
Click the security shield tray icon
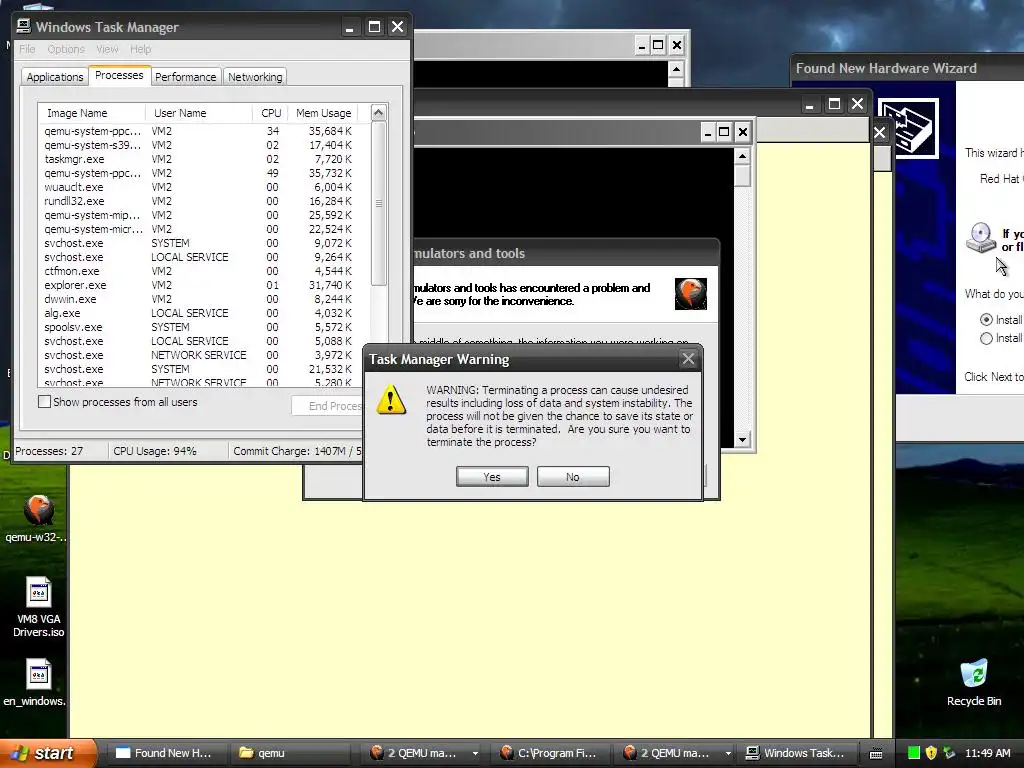pos(931,753)
